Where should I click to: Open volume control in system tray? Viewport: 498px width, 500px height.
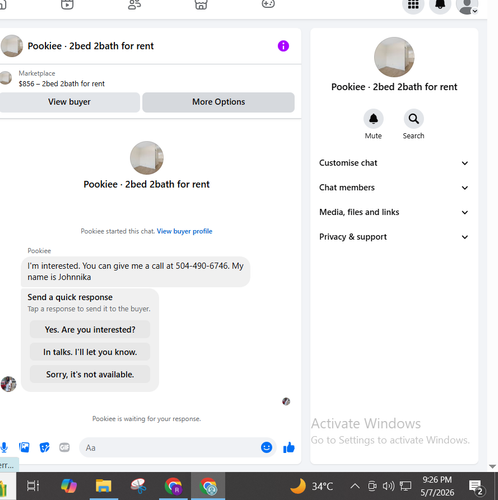(389, 486)
